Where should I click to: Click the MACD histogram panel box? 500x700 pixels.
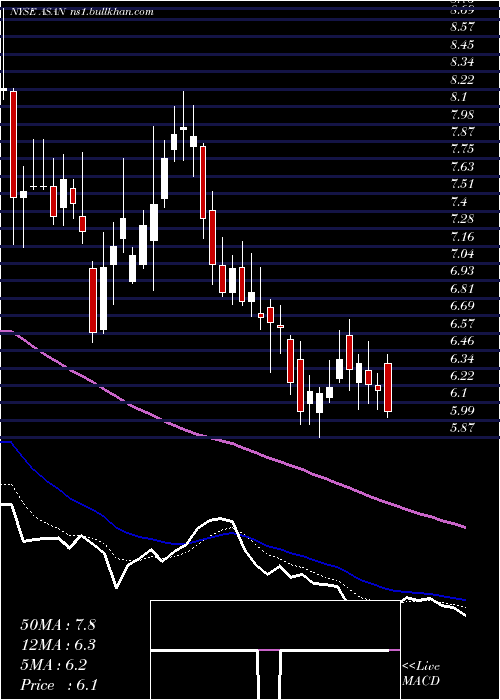[275, 650]
